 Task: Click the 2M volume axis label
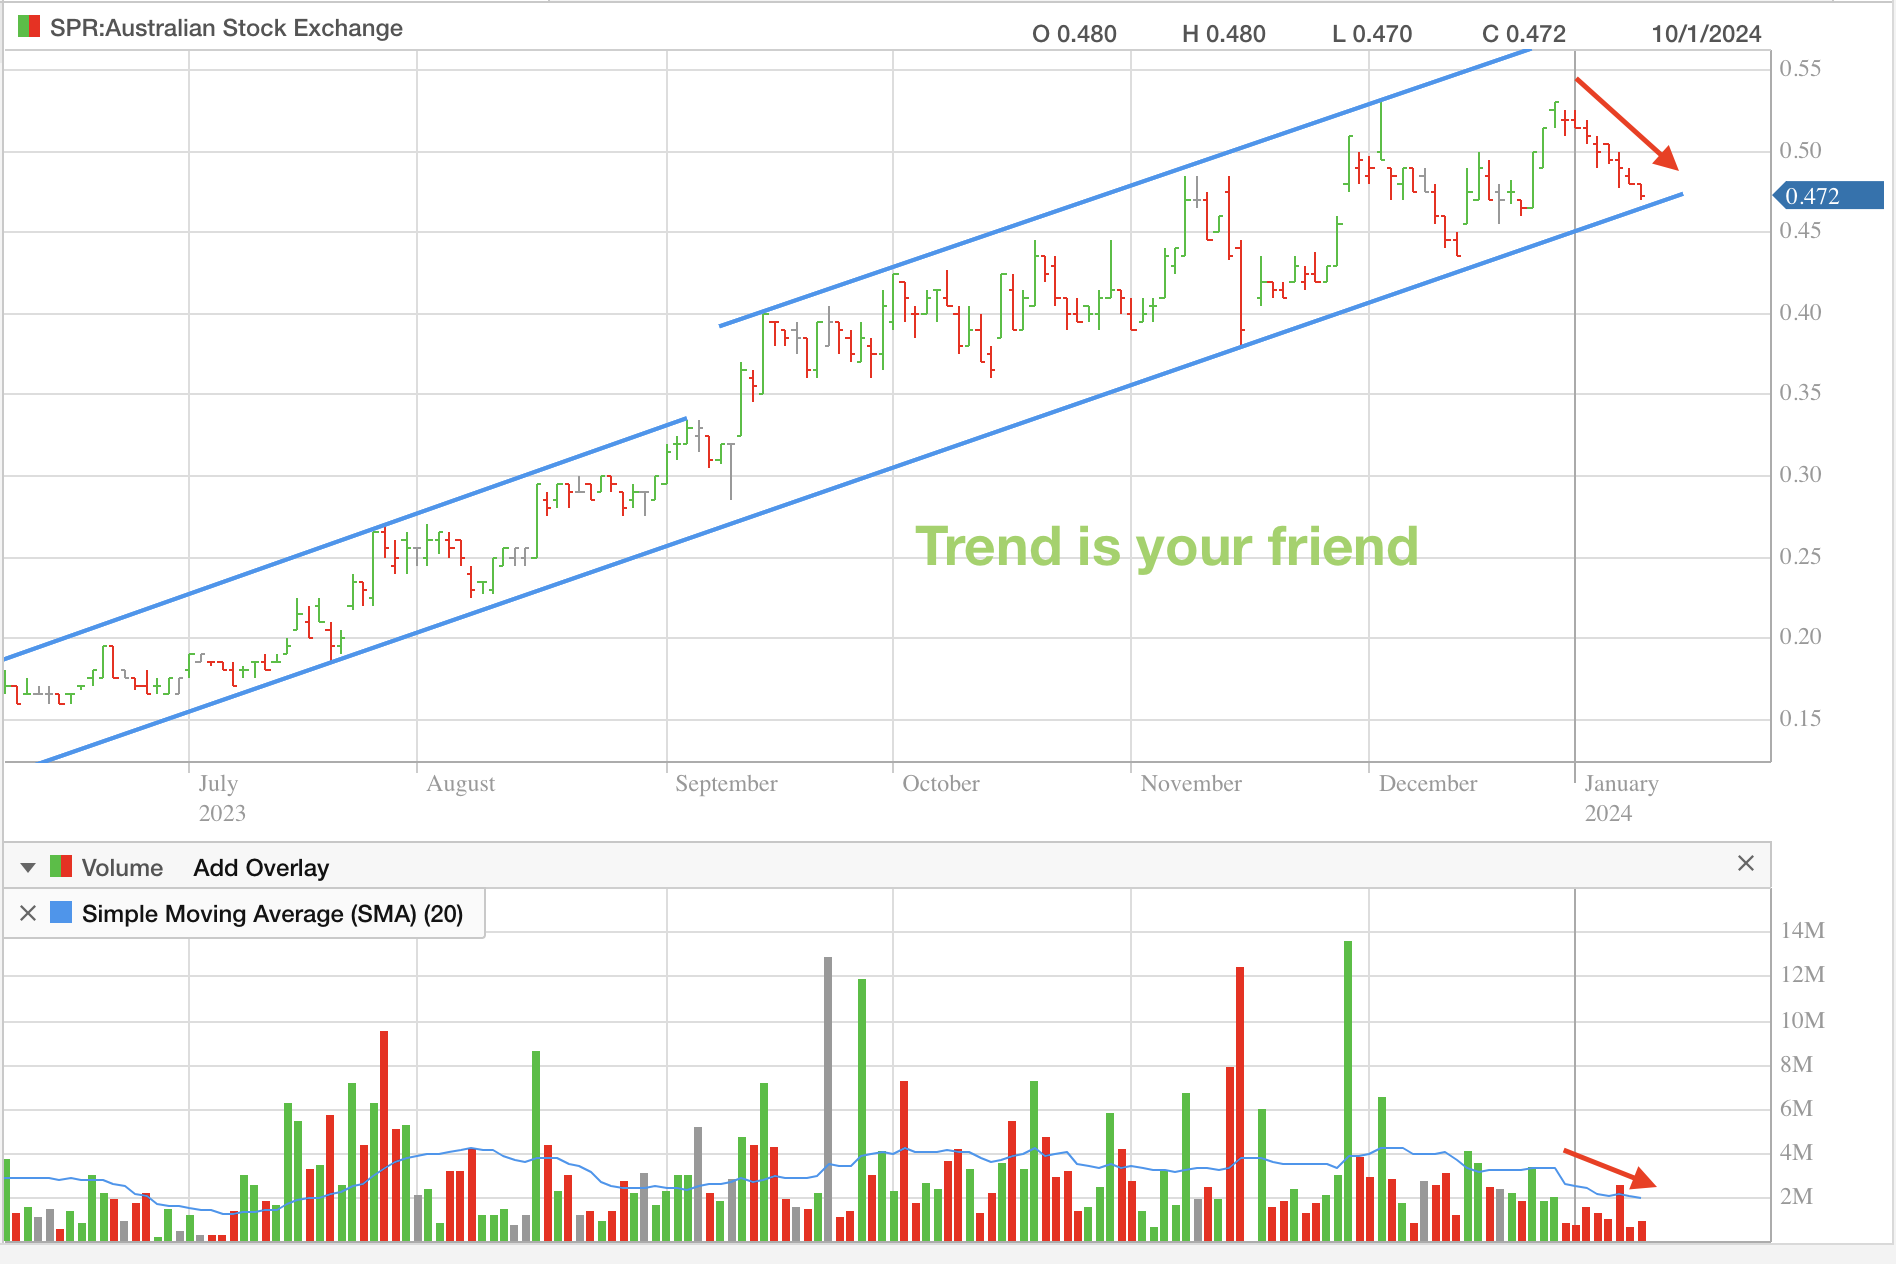[x=1797, y=1197]
